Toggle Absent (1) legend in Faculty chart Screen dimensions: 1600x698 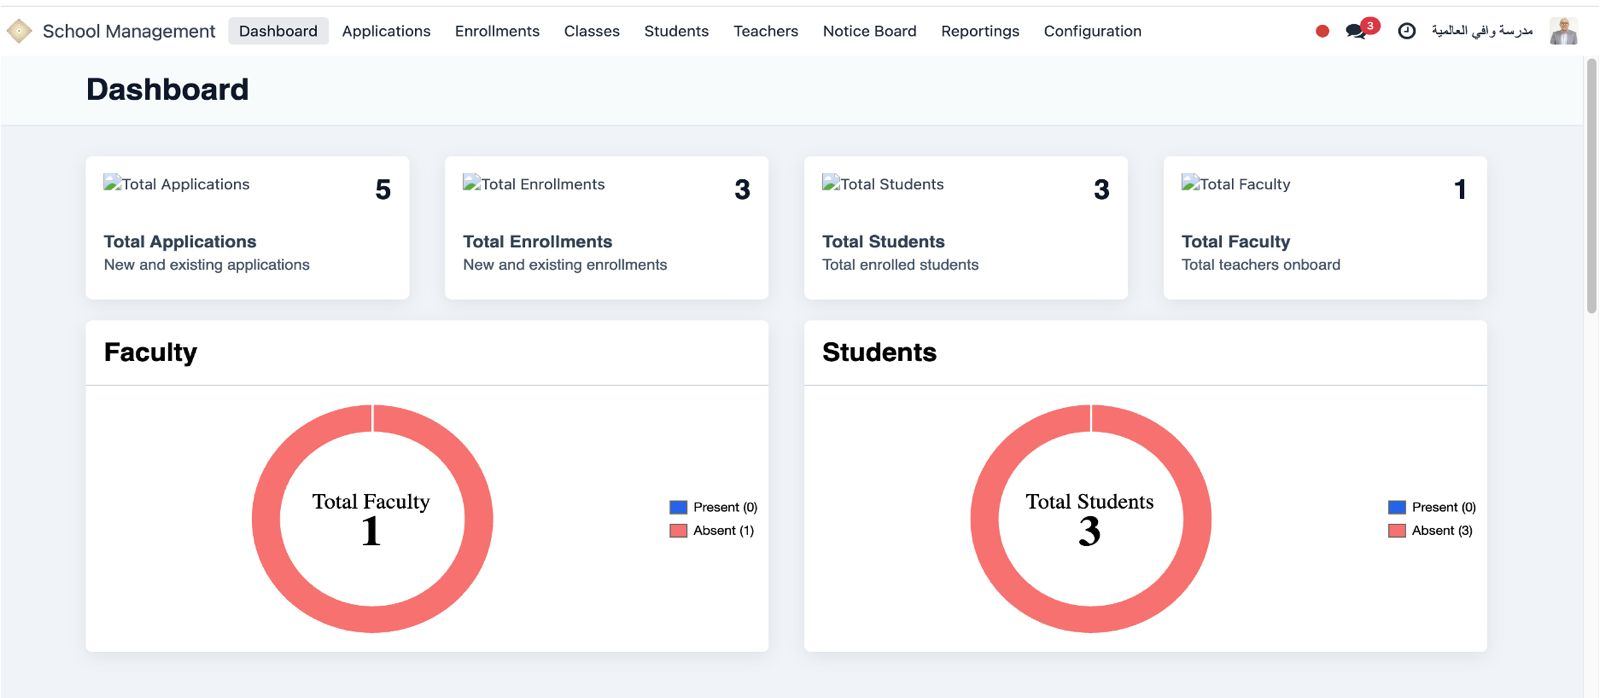711,530
